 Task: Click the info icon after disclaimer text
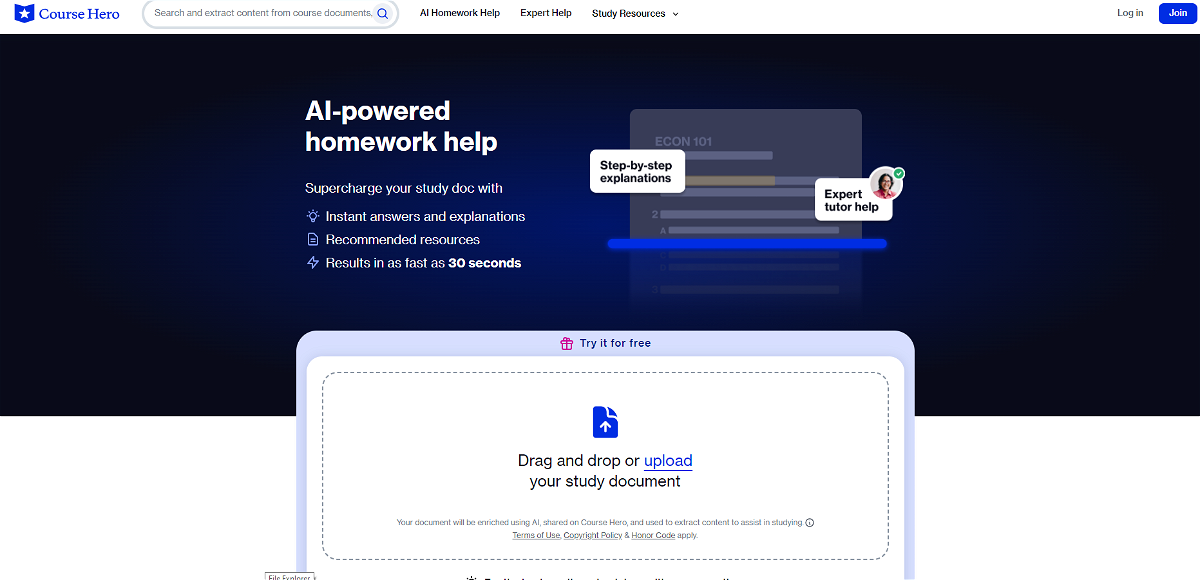point(810,522)
